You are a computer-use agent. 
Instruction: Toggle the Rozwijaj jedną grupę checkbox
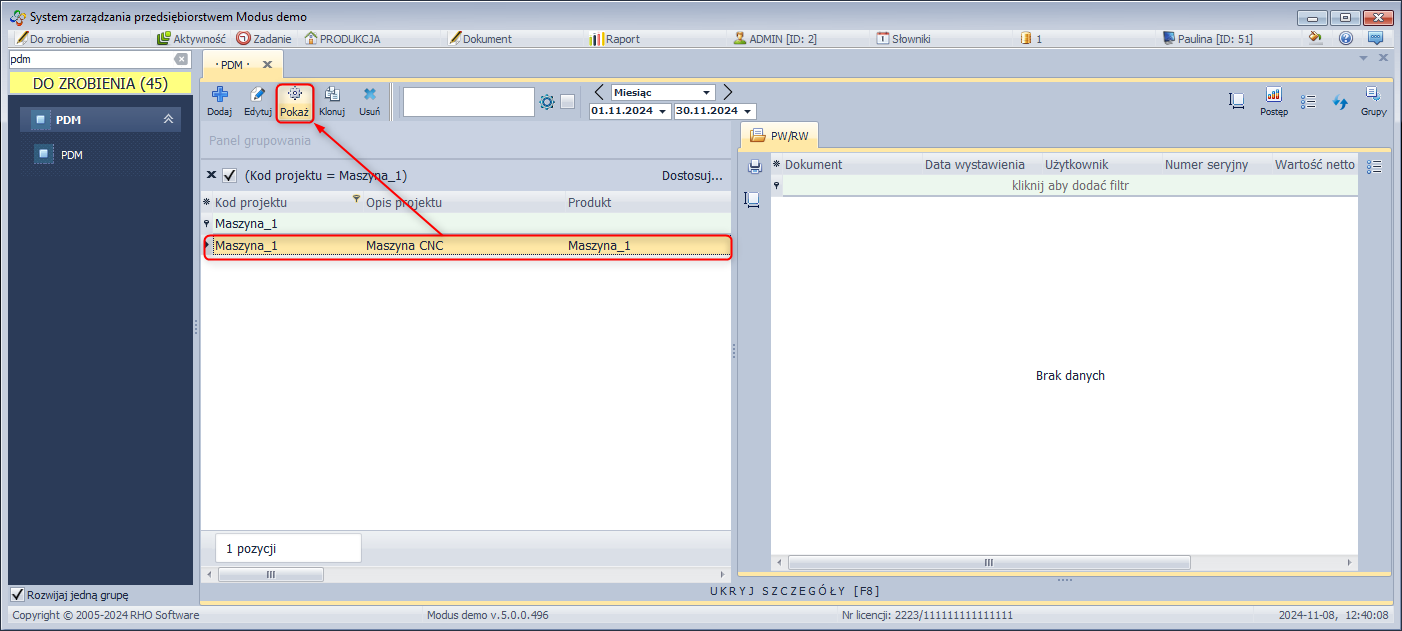click(x=17, y=595)
